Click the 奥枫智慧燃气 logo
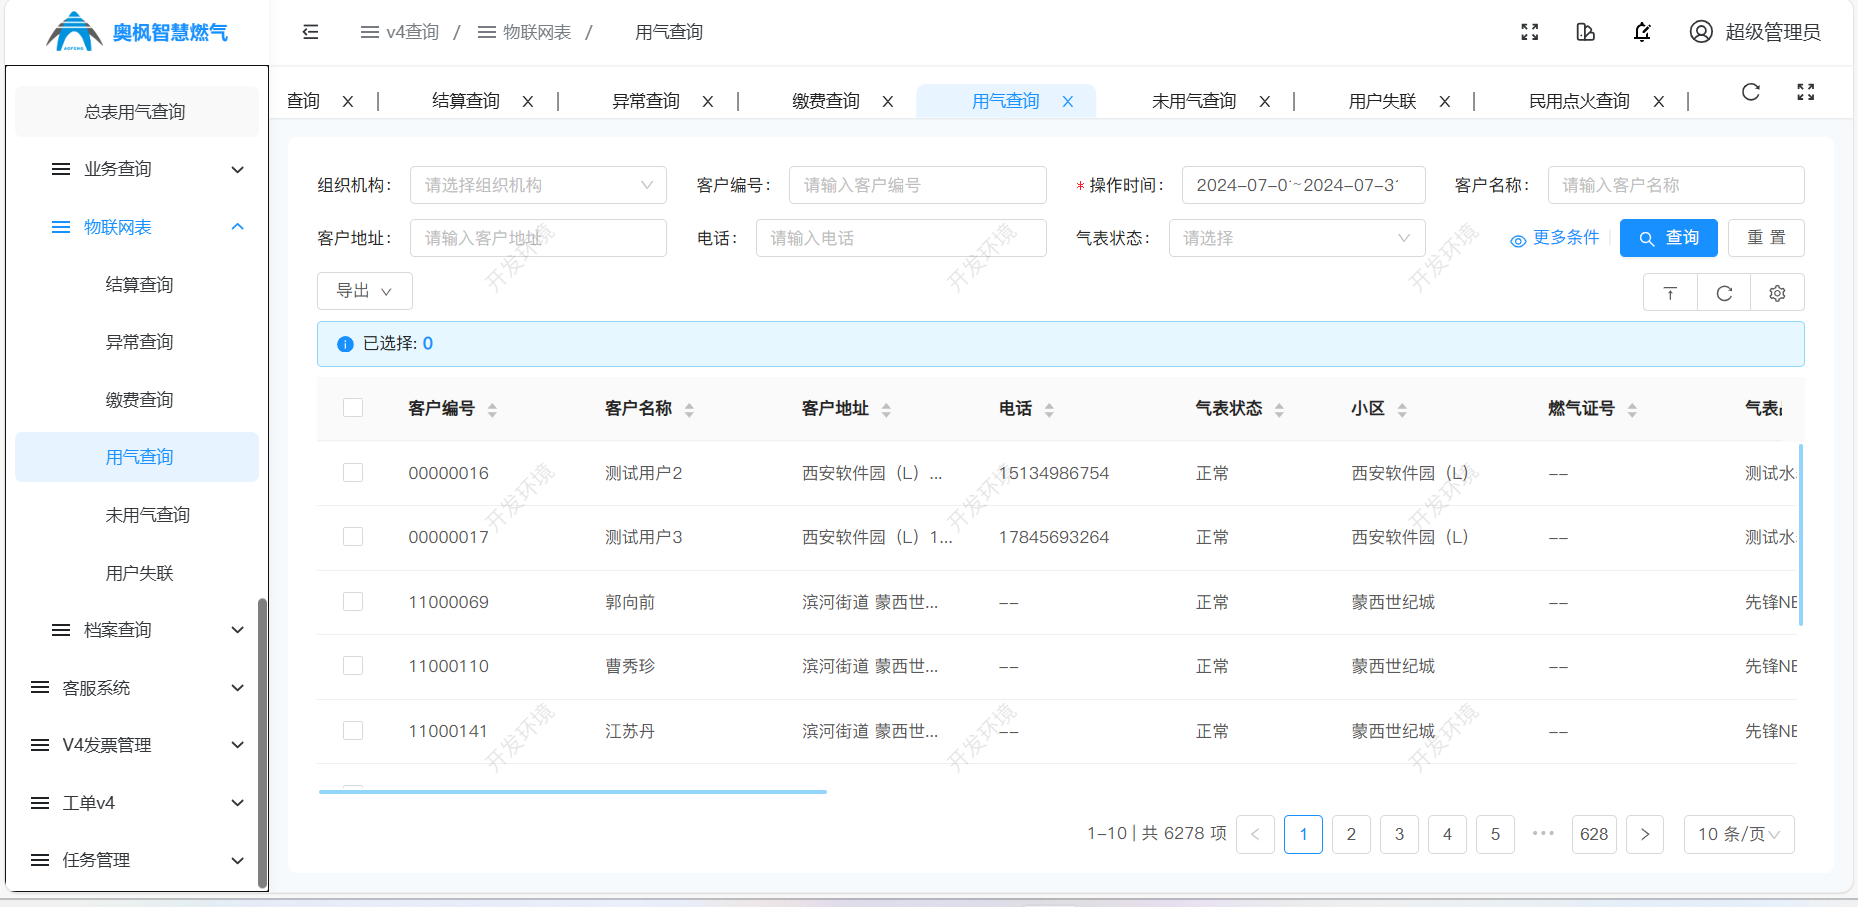Viewport: 1858px width, 907px height. (x=137, y=32)
